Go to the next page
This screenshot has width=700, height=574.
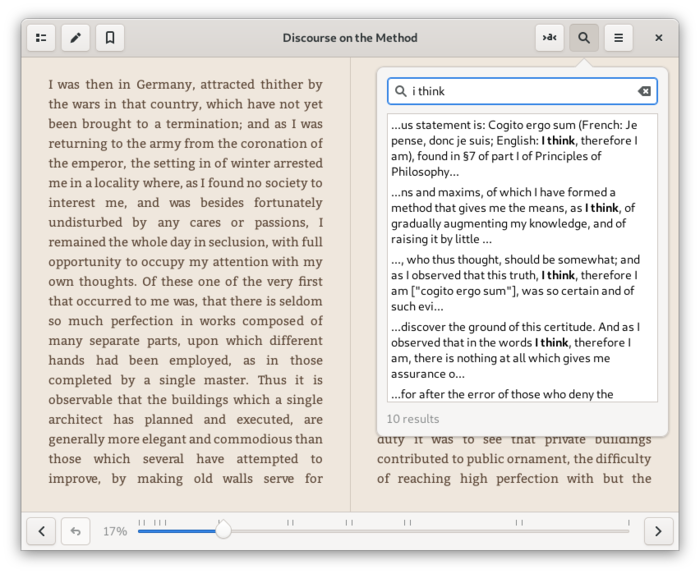click(658, 531)
